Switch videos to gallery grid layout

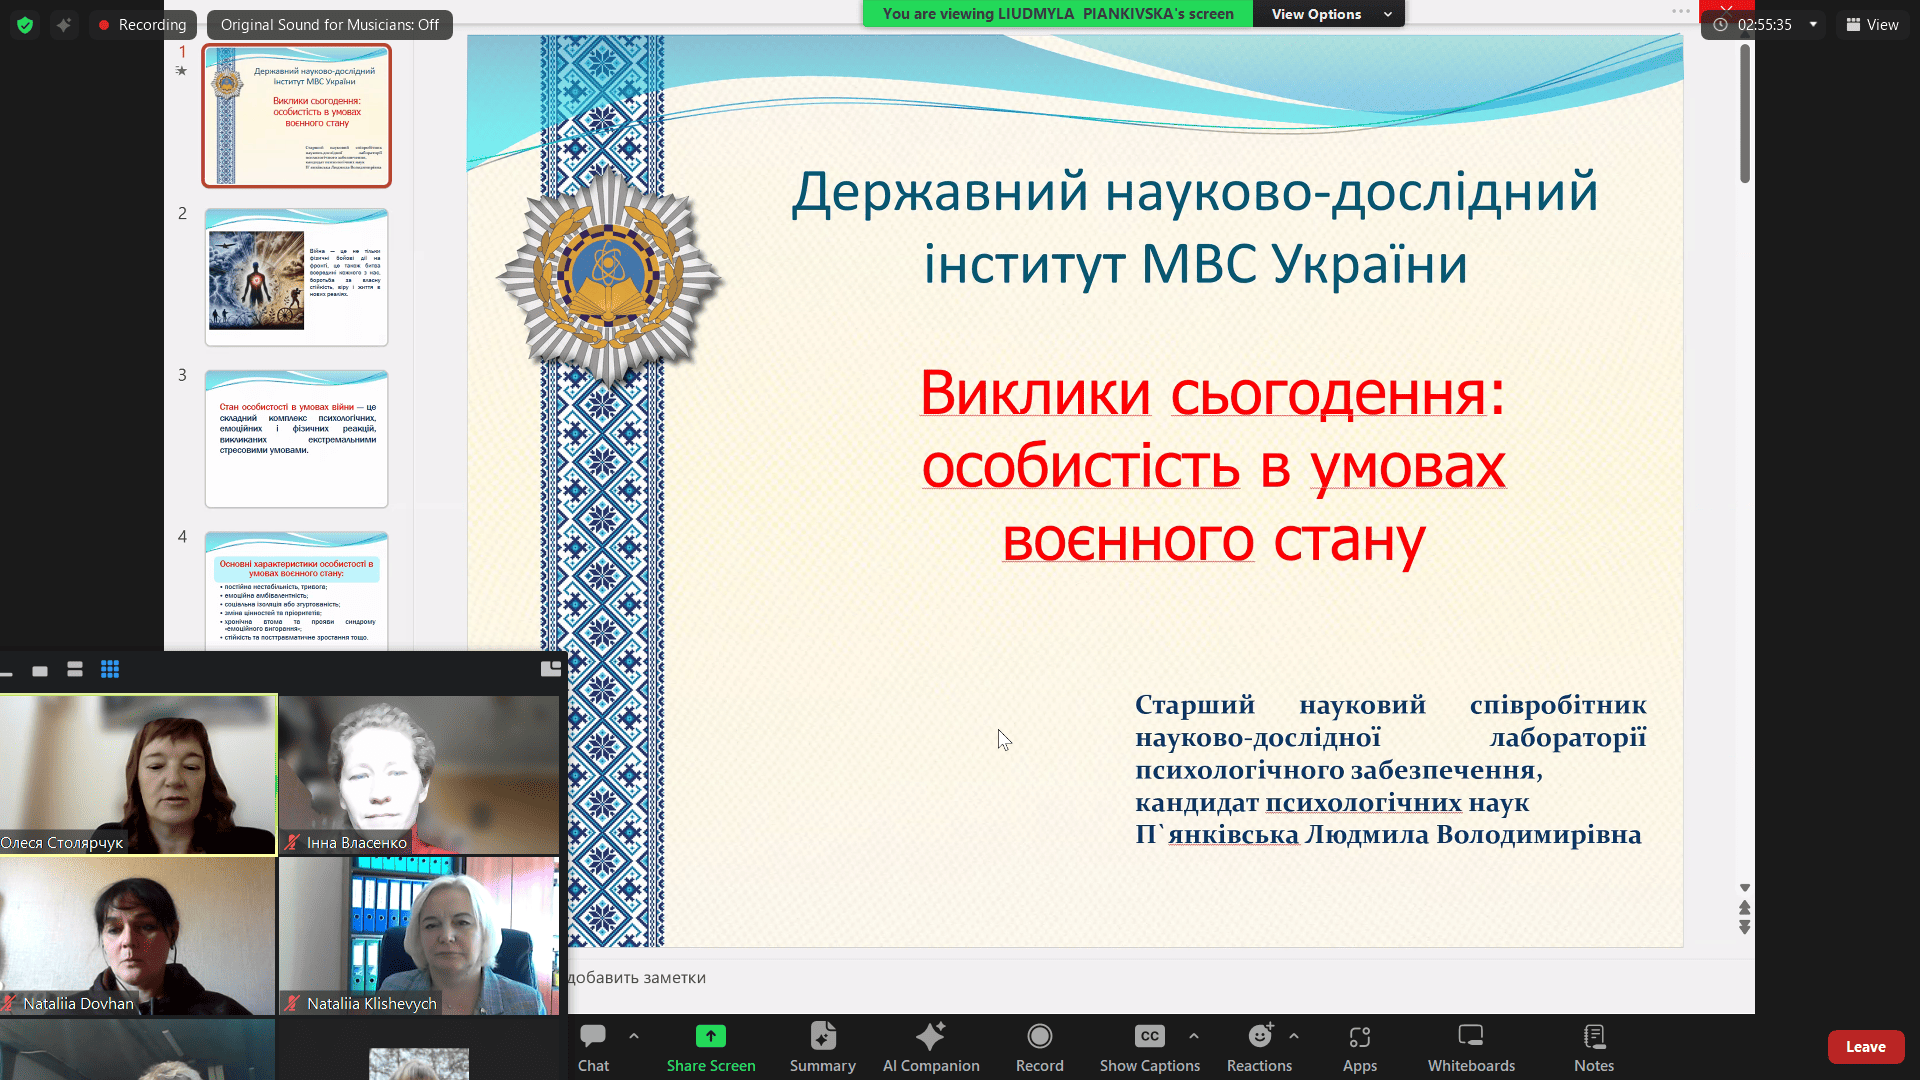tap(110, 670)
